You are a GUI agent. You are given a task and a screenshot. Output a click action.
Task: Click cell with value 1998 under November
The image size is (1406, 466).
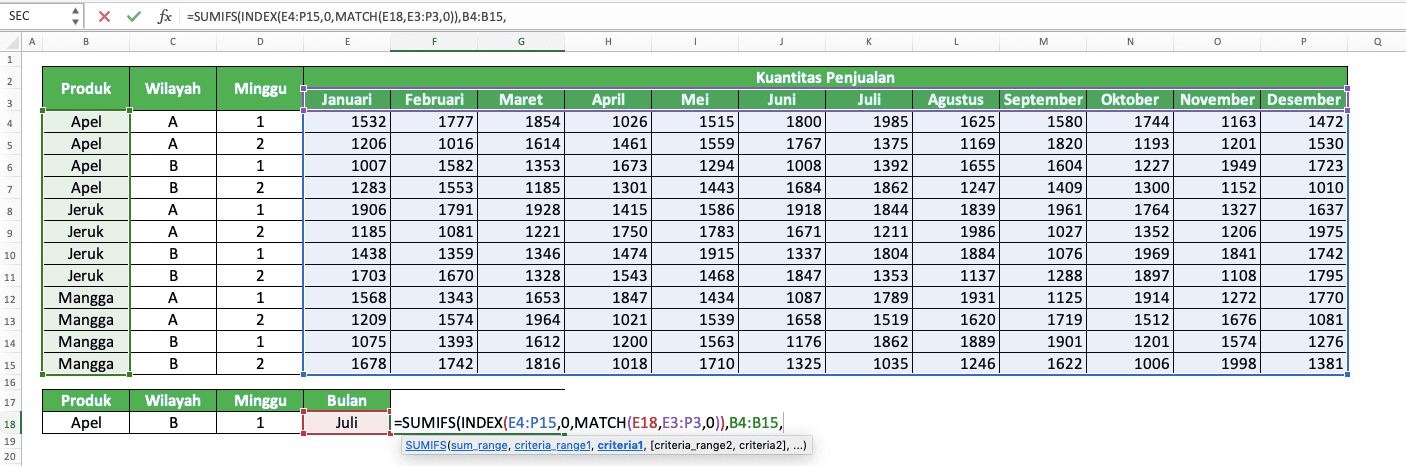coord(1217,364)
